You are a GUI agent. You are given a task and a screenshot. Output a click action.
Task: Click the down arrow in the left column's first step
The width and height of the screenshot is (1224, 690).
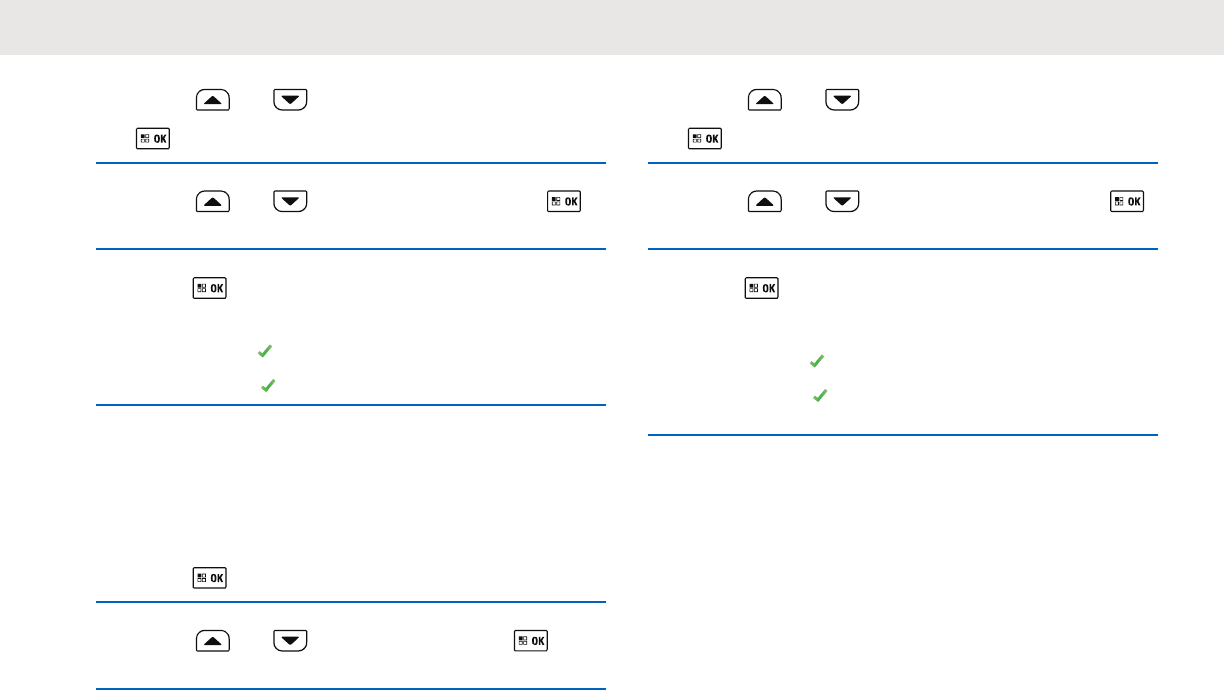coord(289,100)
